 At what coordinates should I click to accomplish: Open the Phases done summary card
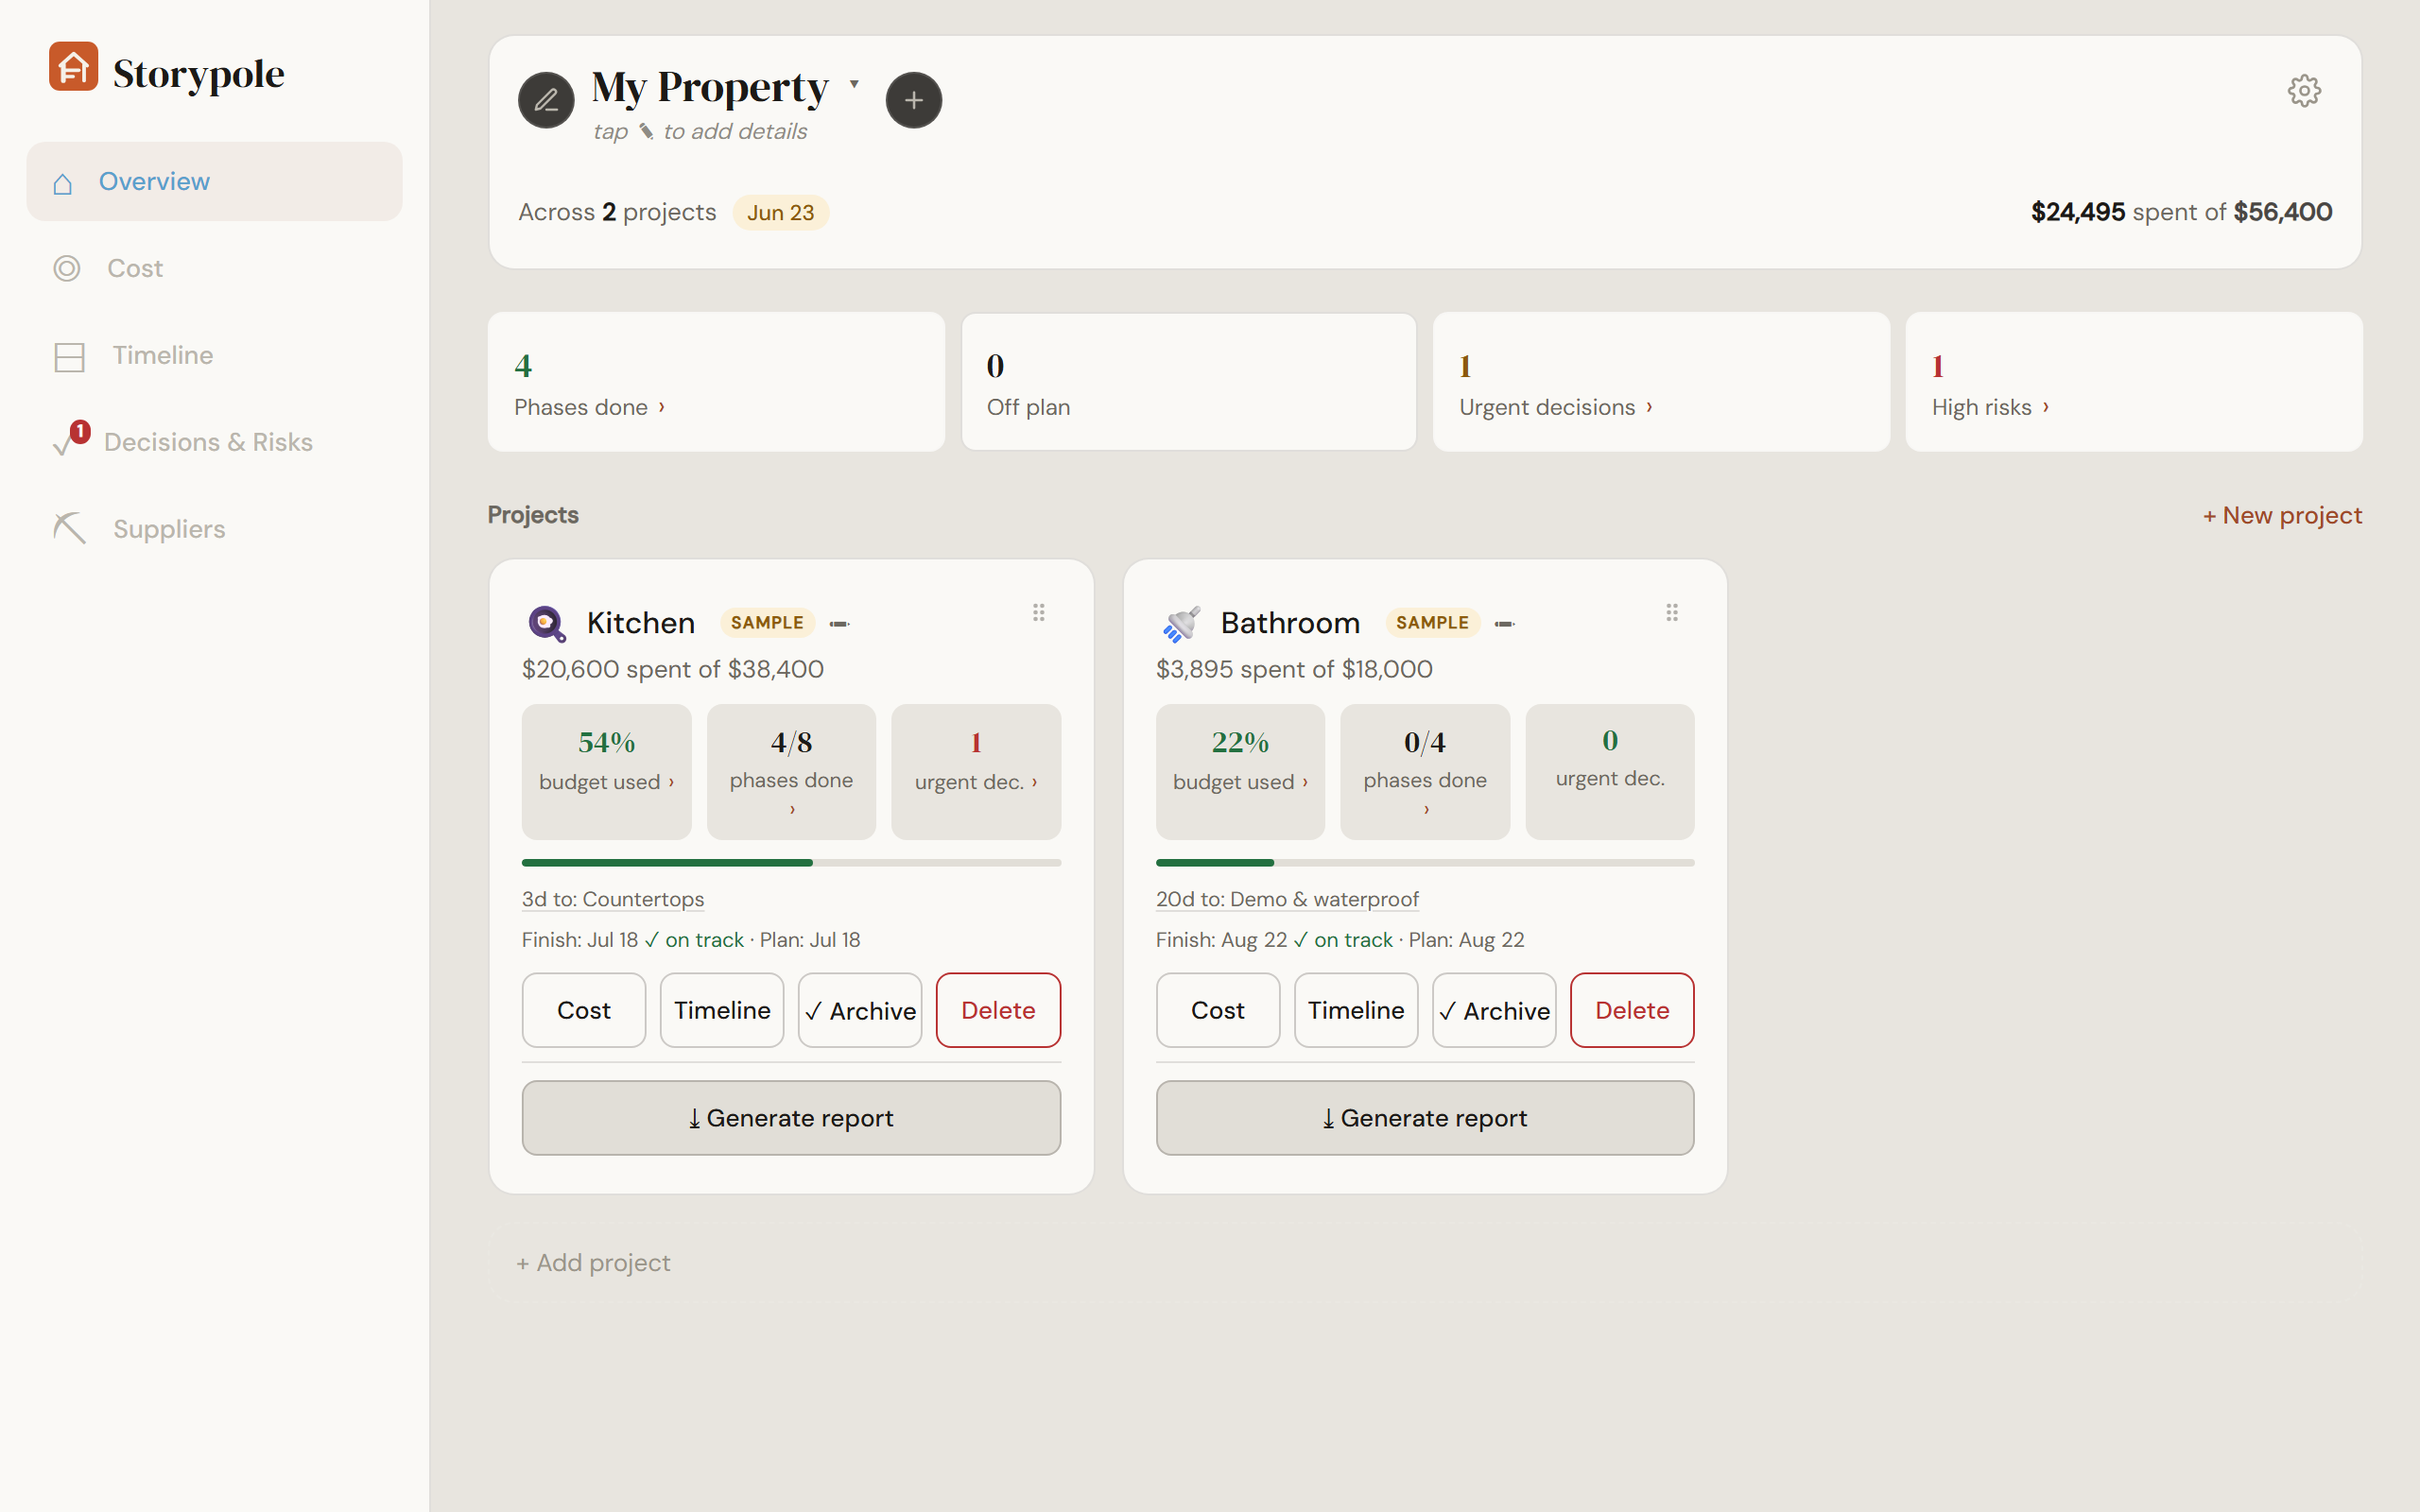click(x=716, y=382)
